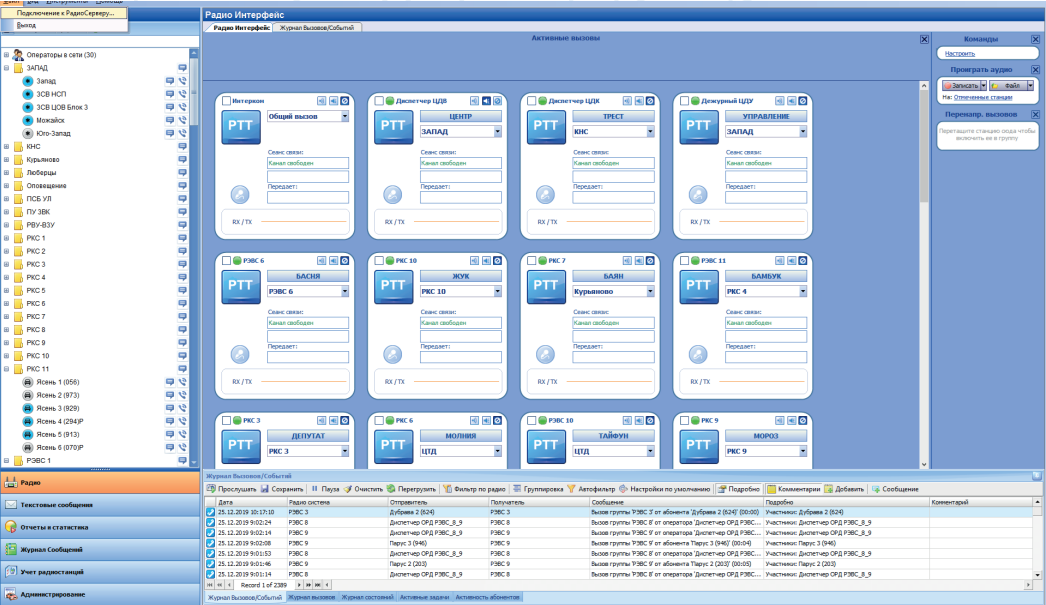The image size is (1046, 605).
Task: Tick the checkbox on Диспетчер ЦДВ card
Action: point(379,101)
